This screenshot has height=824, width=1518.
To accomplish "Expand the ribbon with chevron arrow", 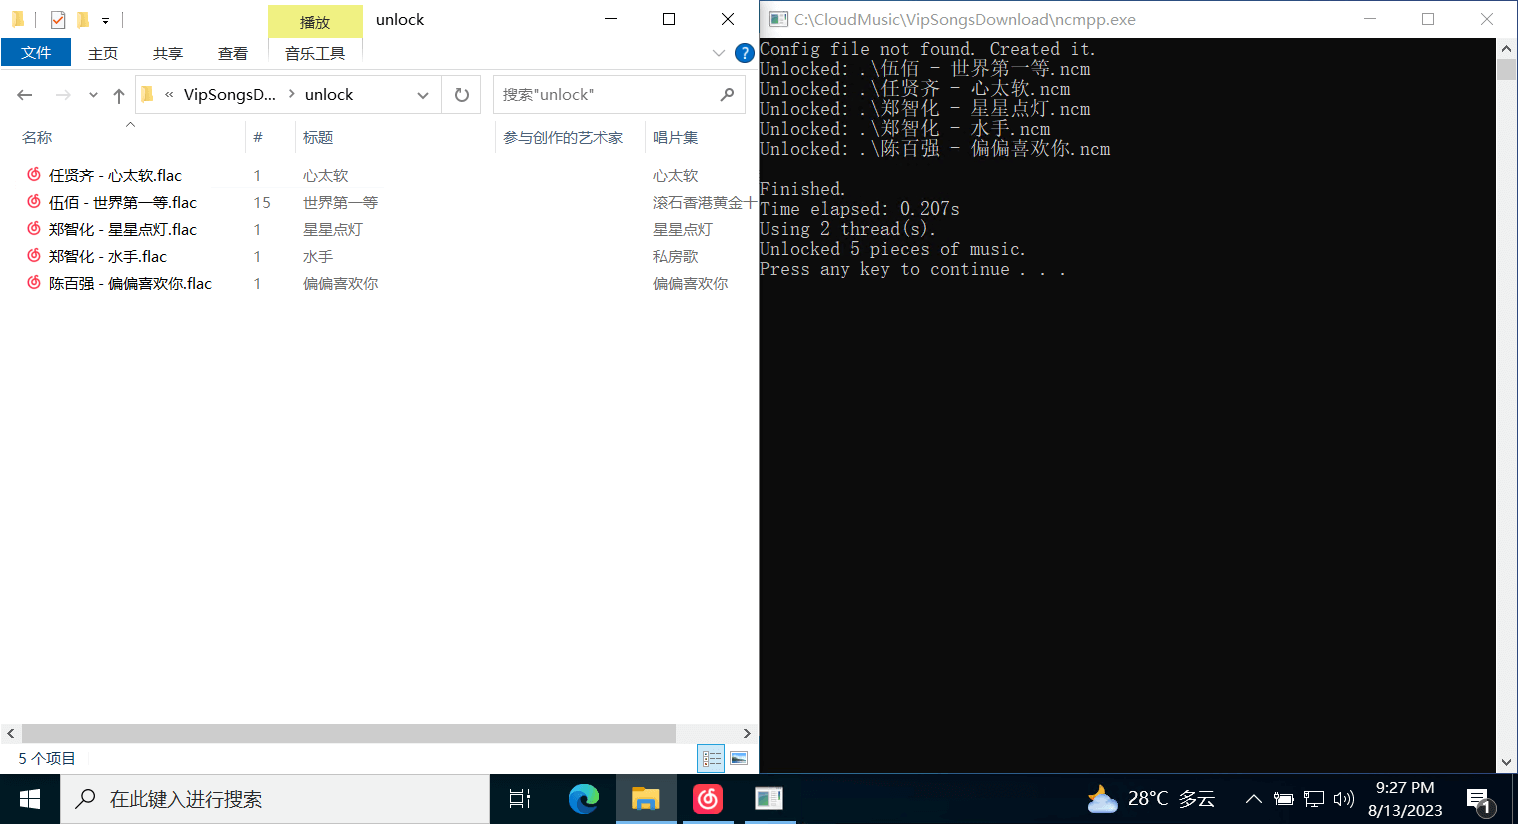I will pos(718,53).
